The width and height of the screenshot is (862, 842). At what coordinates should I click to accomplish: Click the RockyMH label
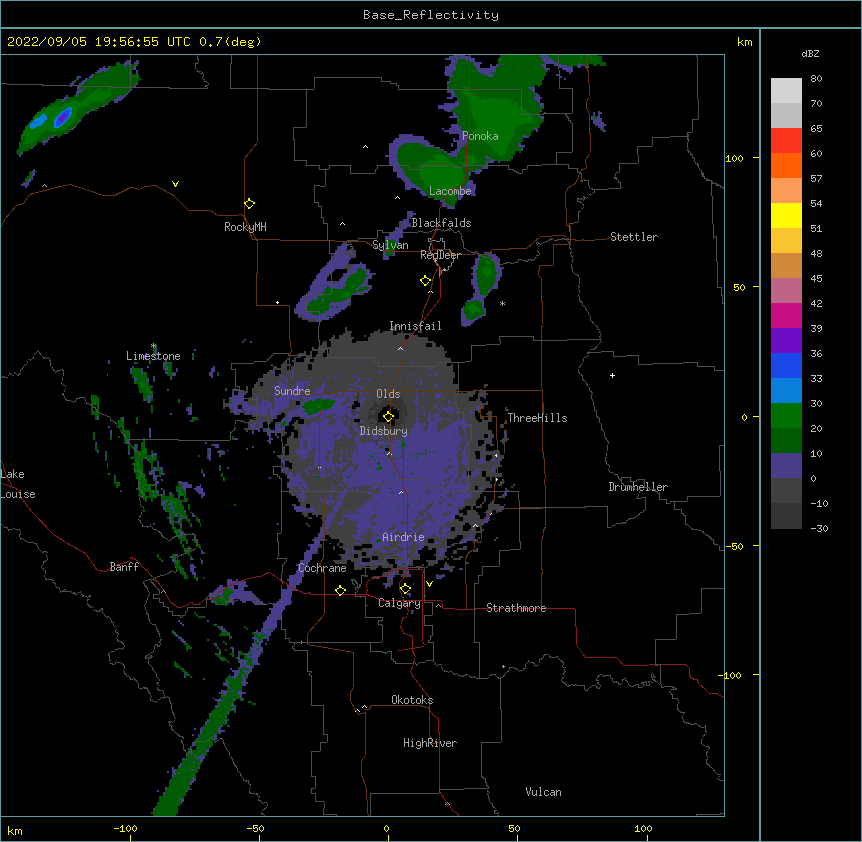click(245, 227)
